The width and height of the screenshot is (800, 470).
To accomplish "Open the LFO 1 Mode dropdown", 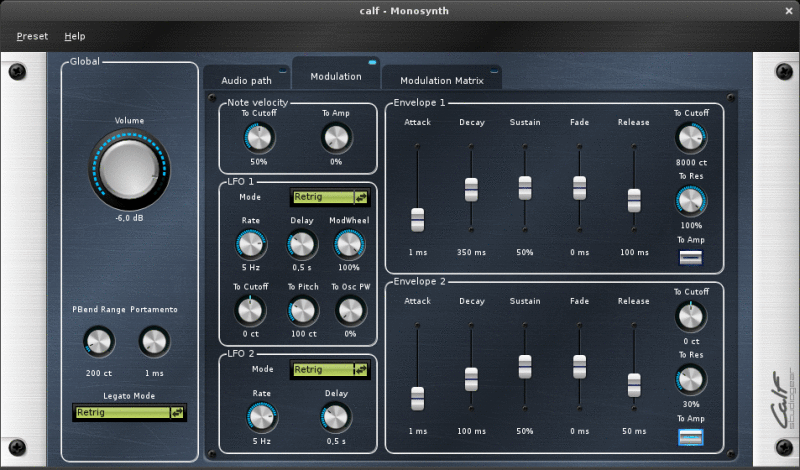I will pyautogui.click(x=329, y=197).
